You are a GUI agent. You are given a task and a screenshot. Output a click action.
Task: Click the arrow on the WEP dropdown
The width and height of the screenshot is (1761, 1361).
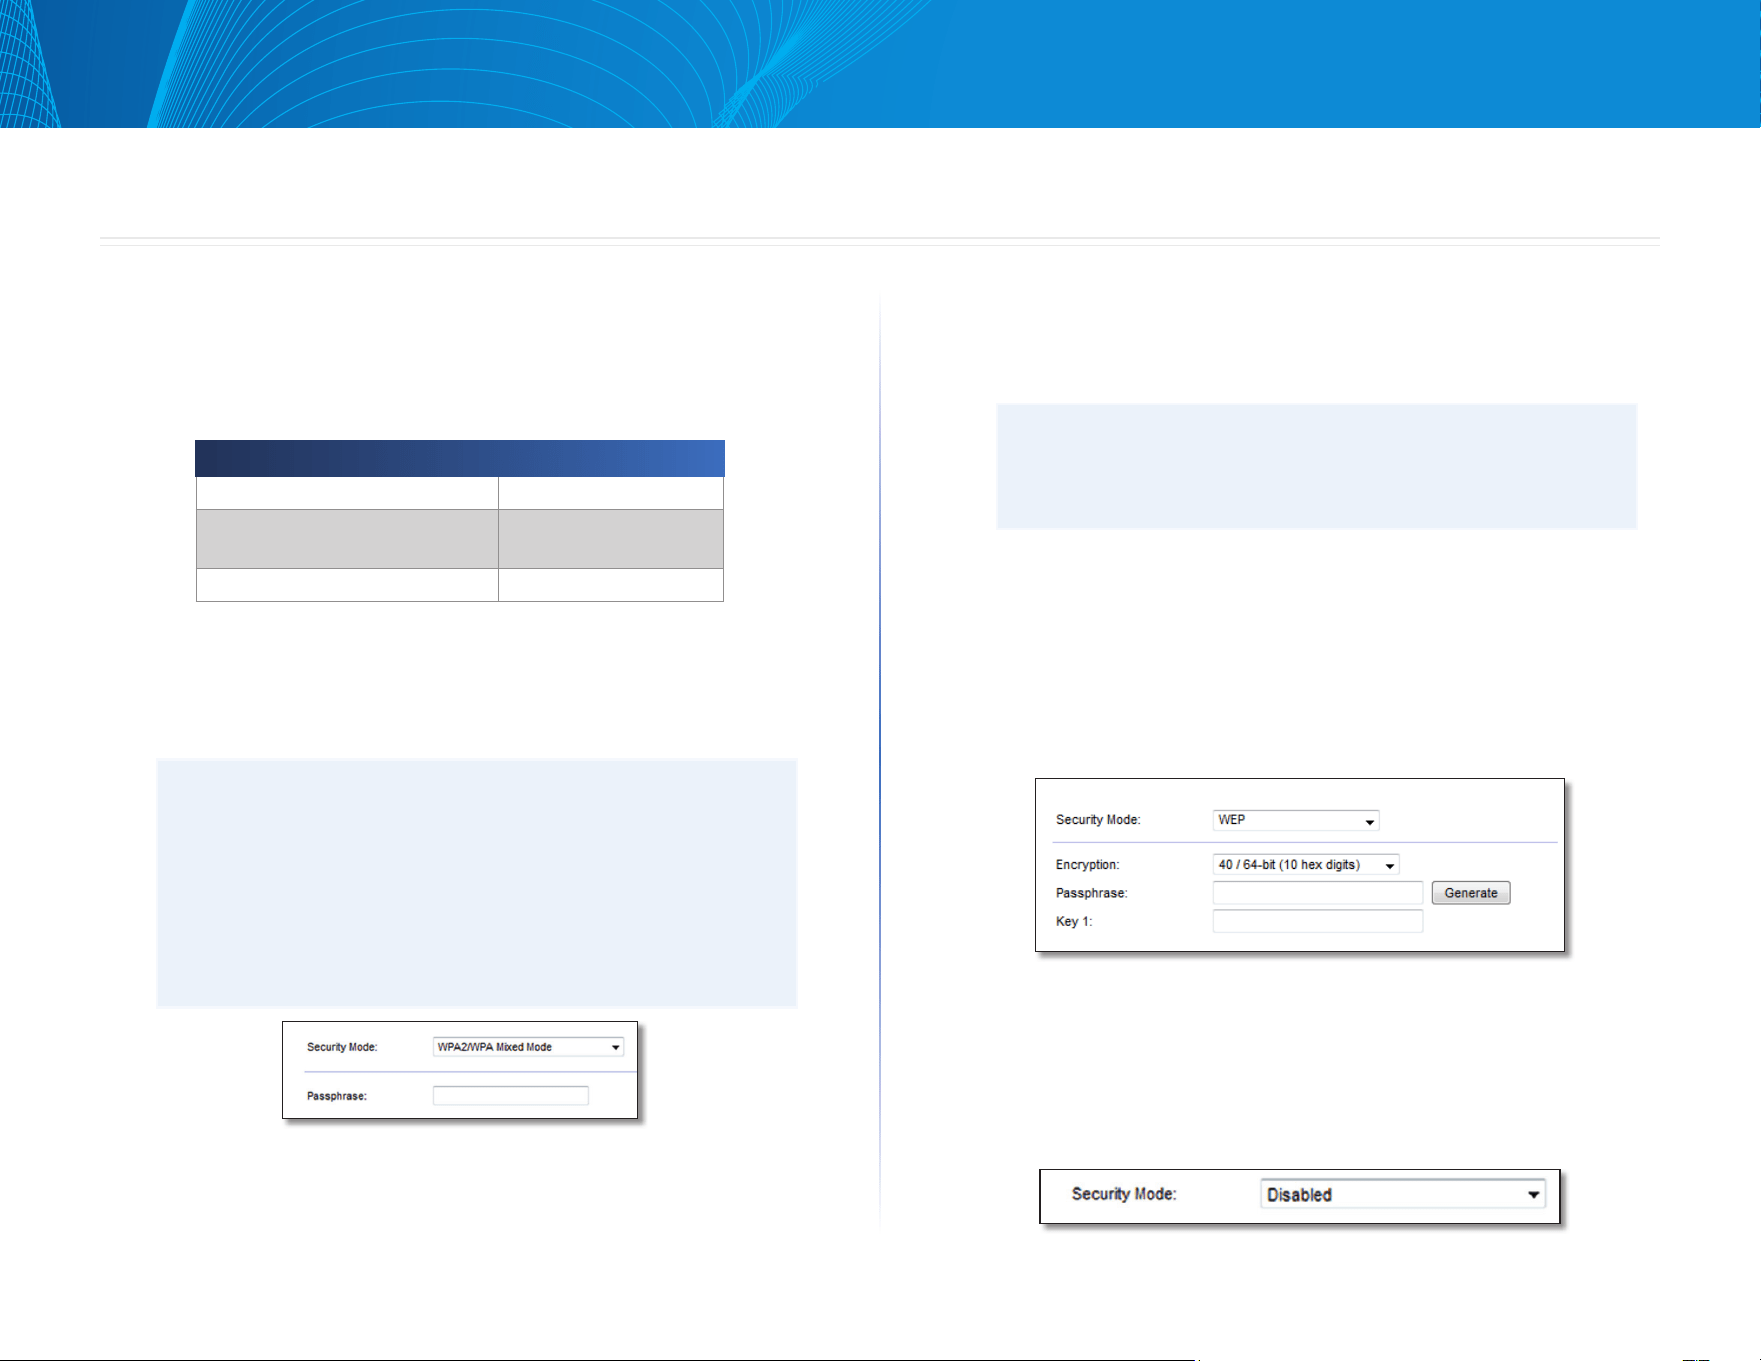click(x=1369, y=821)
